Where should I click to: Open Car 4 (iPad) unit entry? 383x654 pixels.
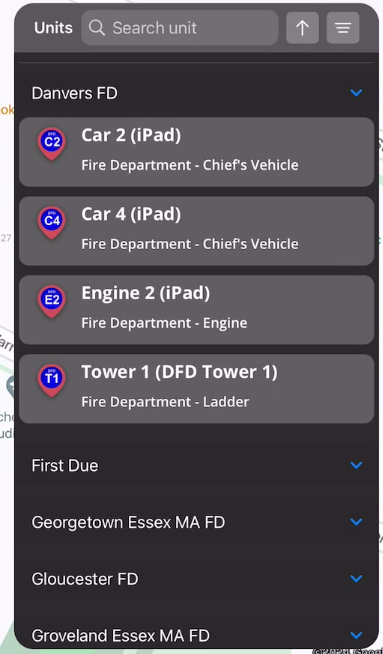tap(197, 231)
